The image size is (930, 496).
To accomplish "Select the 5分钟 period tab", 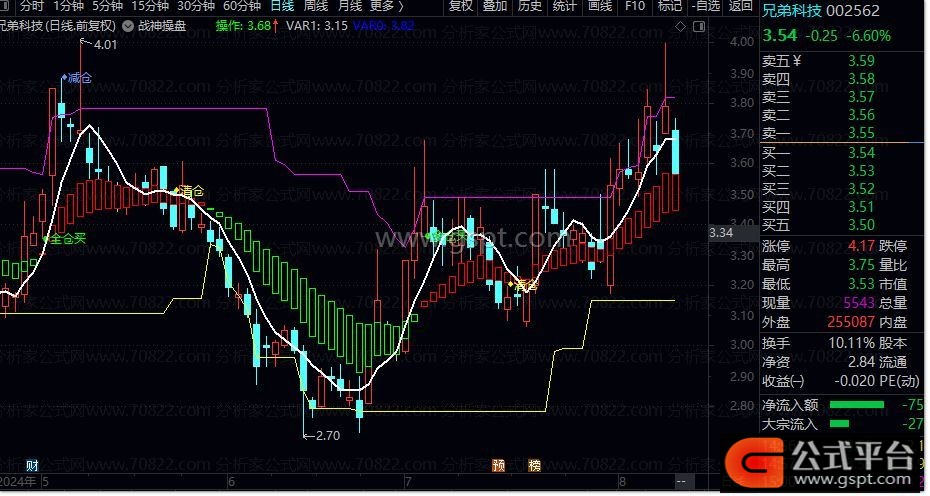I will pyautogui.click(x=107, y=7).
